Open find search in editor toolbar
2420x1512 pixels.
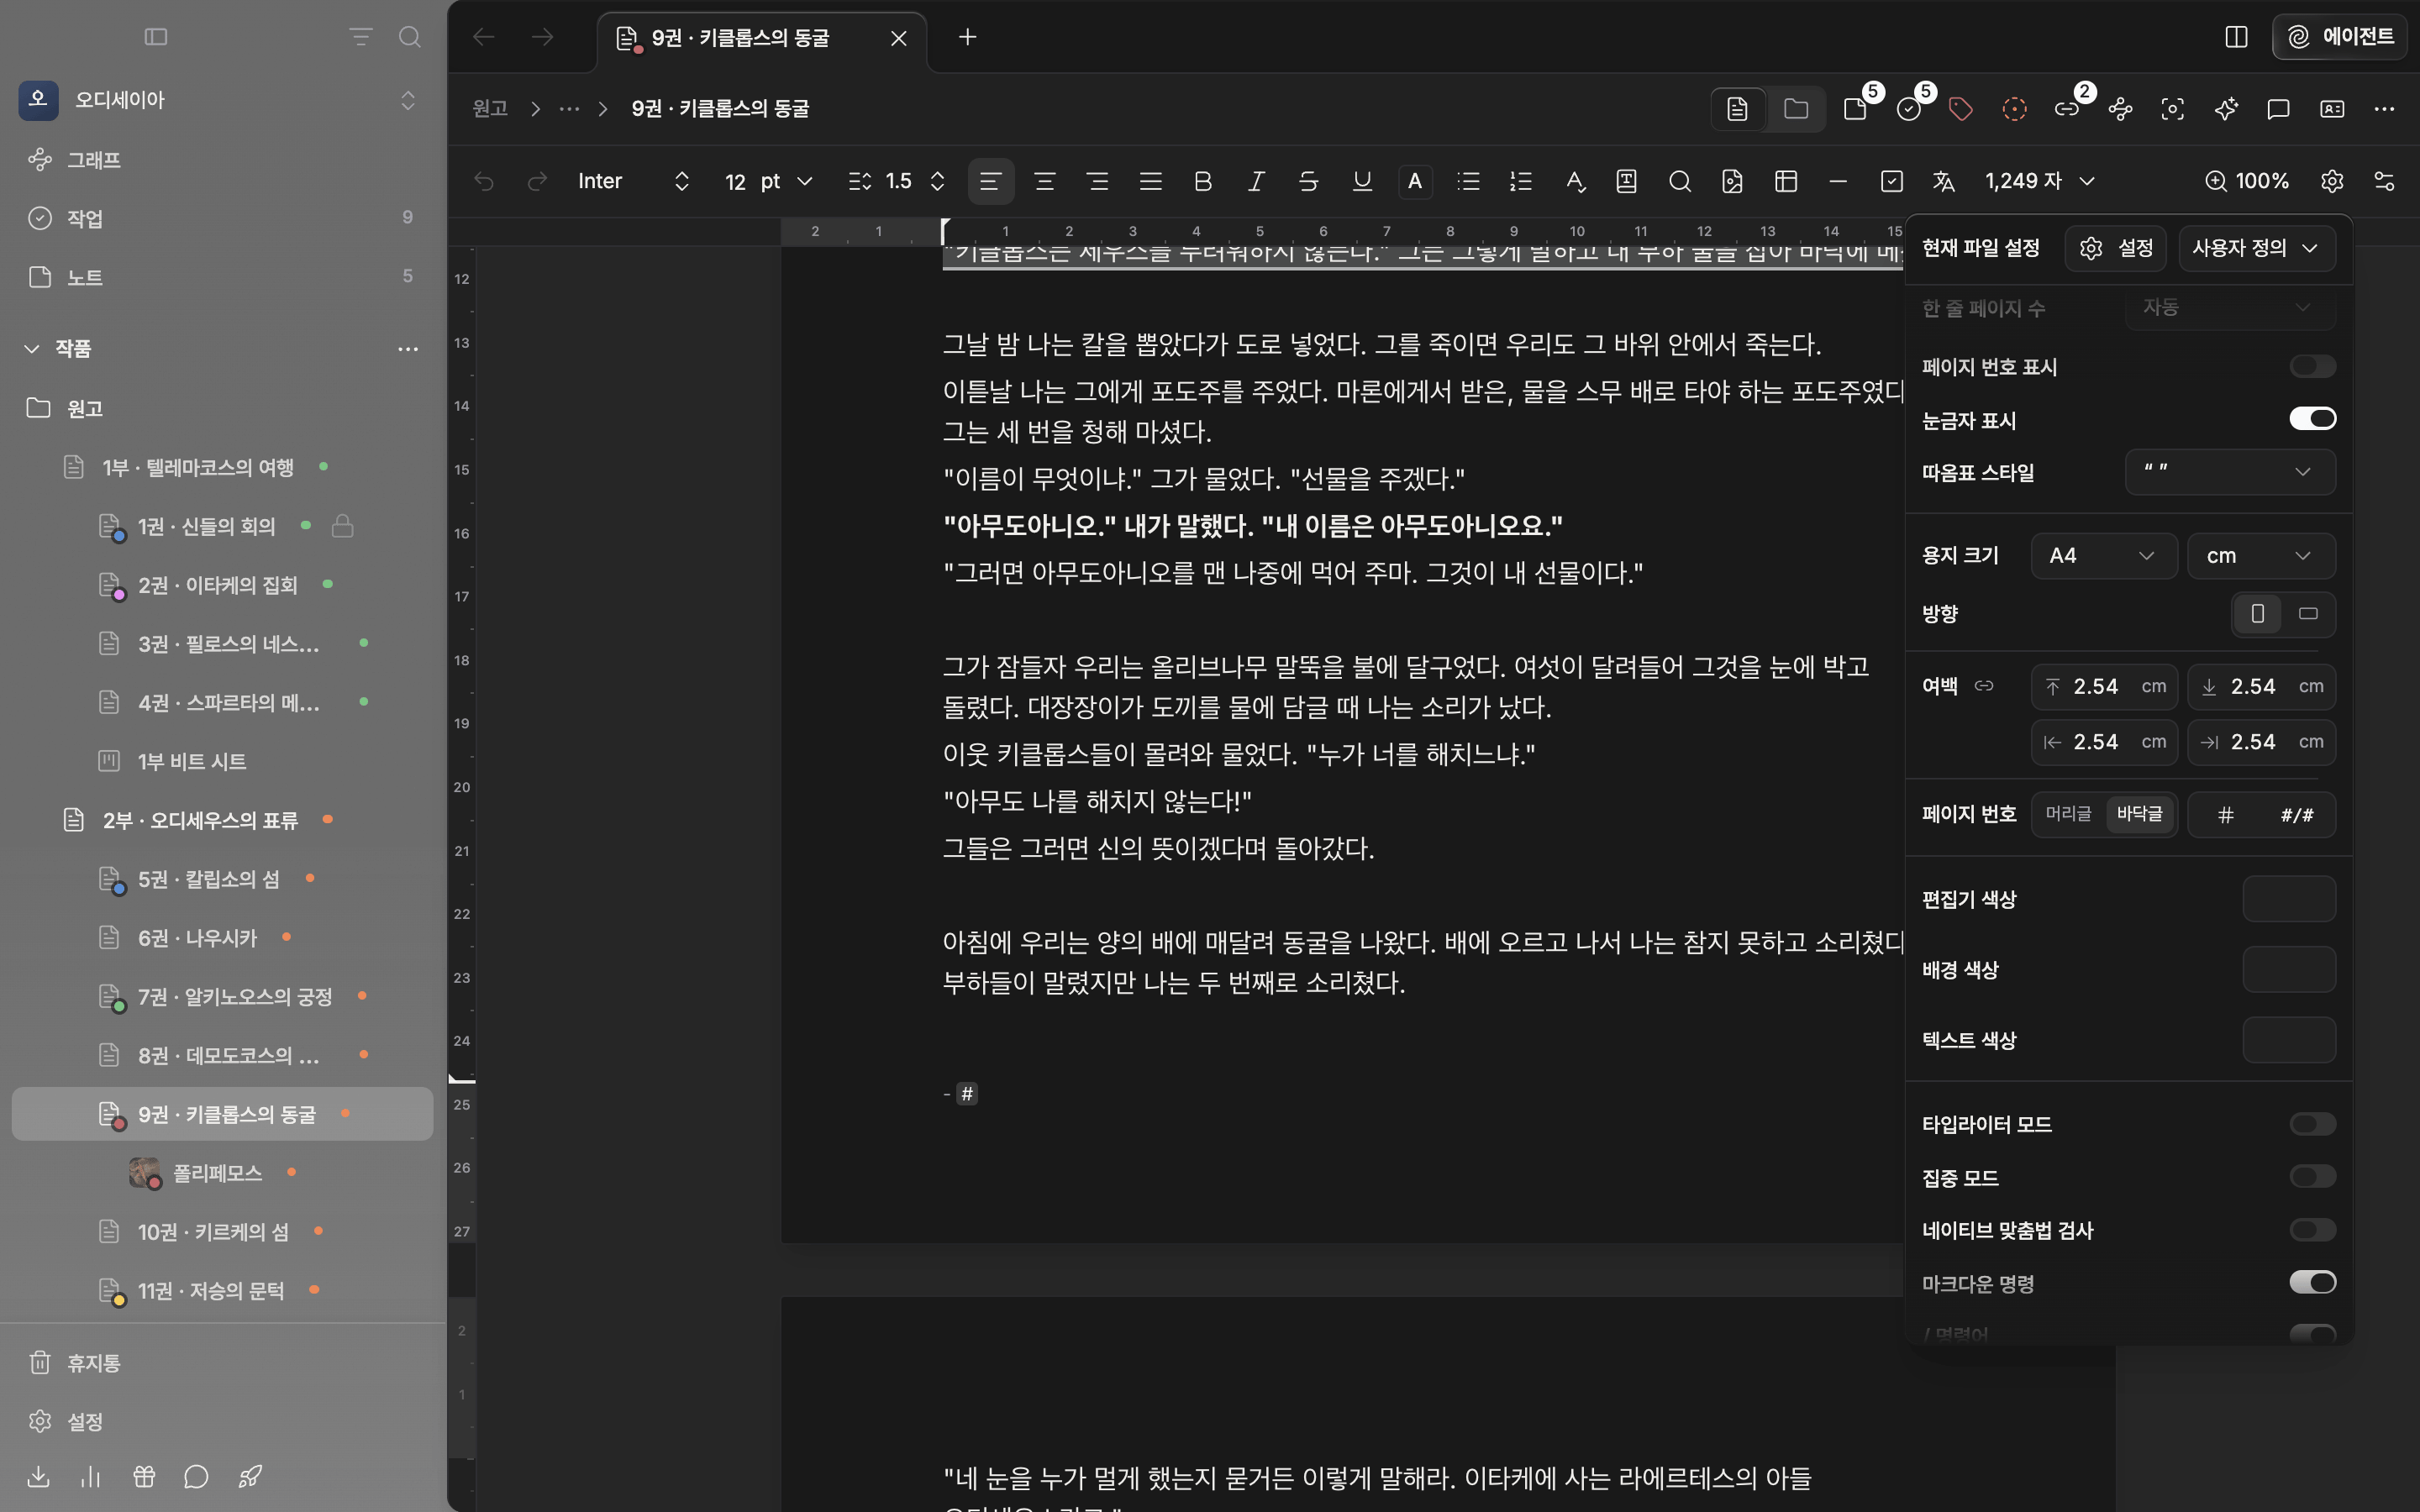1680,181
